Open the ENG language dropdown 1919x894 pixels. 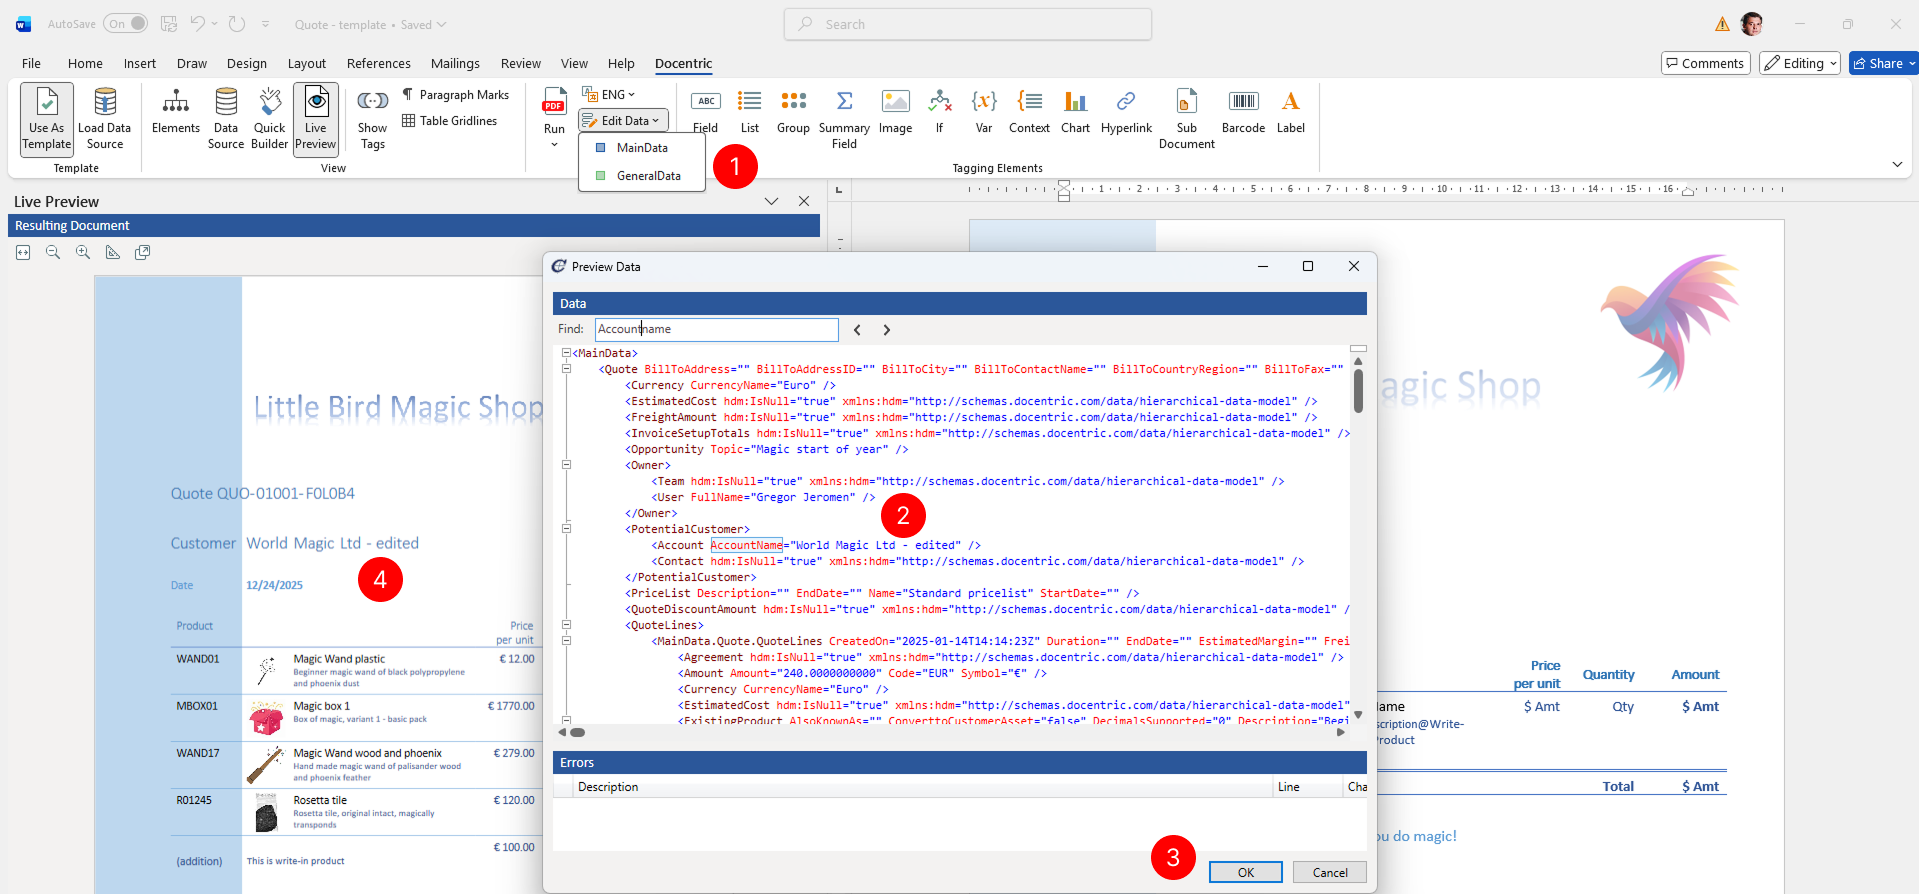609,94
